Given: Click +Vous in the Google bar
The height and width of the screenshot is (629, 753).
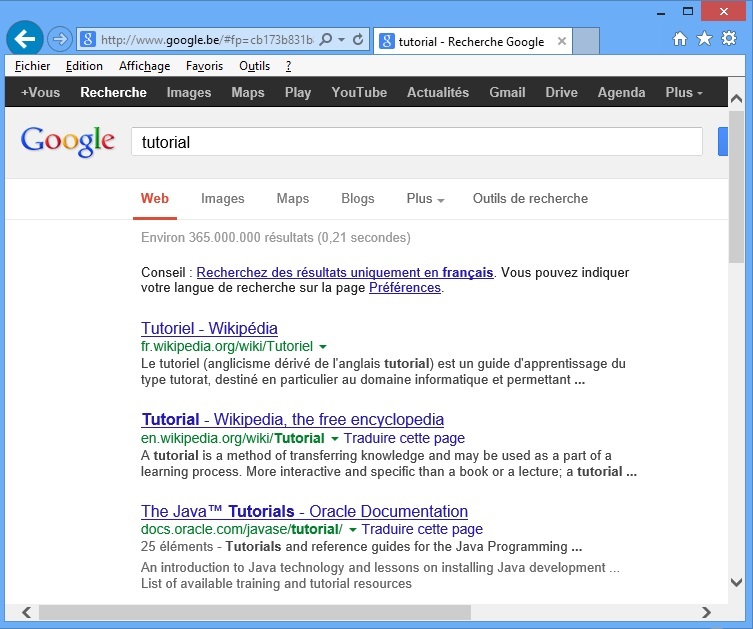Looking at the screenshot, I should [x=40, y=92].
